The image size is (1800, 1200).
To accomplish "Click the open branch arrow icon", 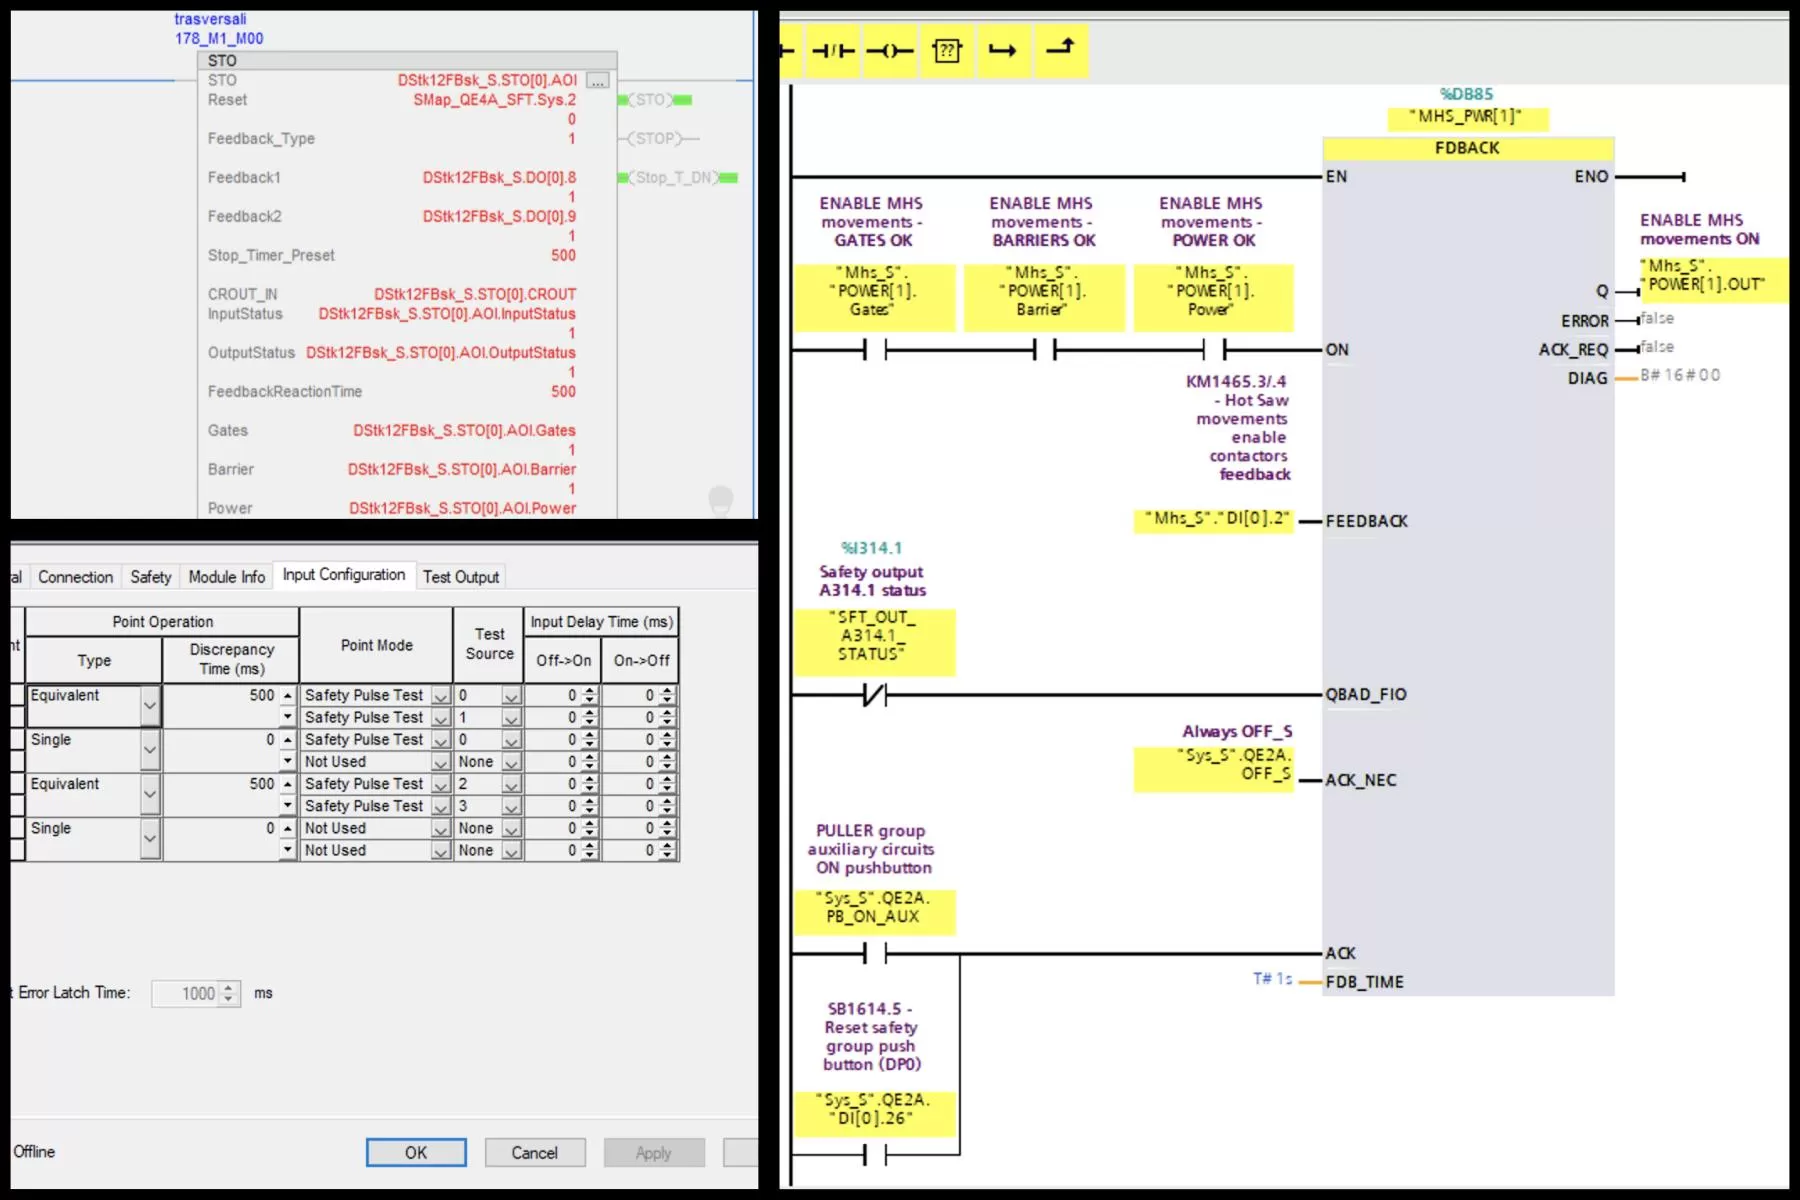I will point(1002,51).
